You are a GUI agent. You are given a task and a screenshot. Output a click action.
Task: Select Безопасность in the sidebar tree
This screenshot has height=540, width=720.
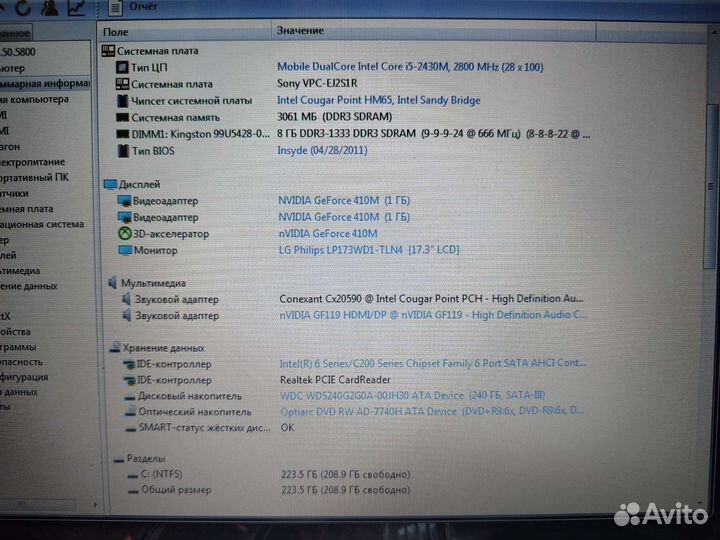tap(22, 362)
